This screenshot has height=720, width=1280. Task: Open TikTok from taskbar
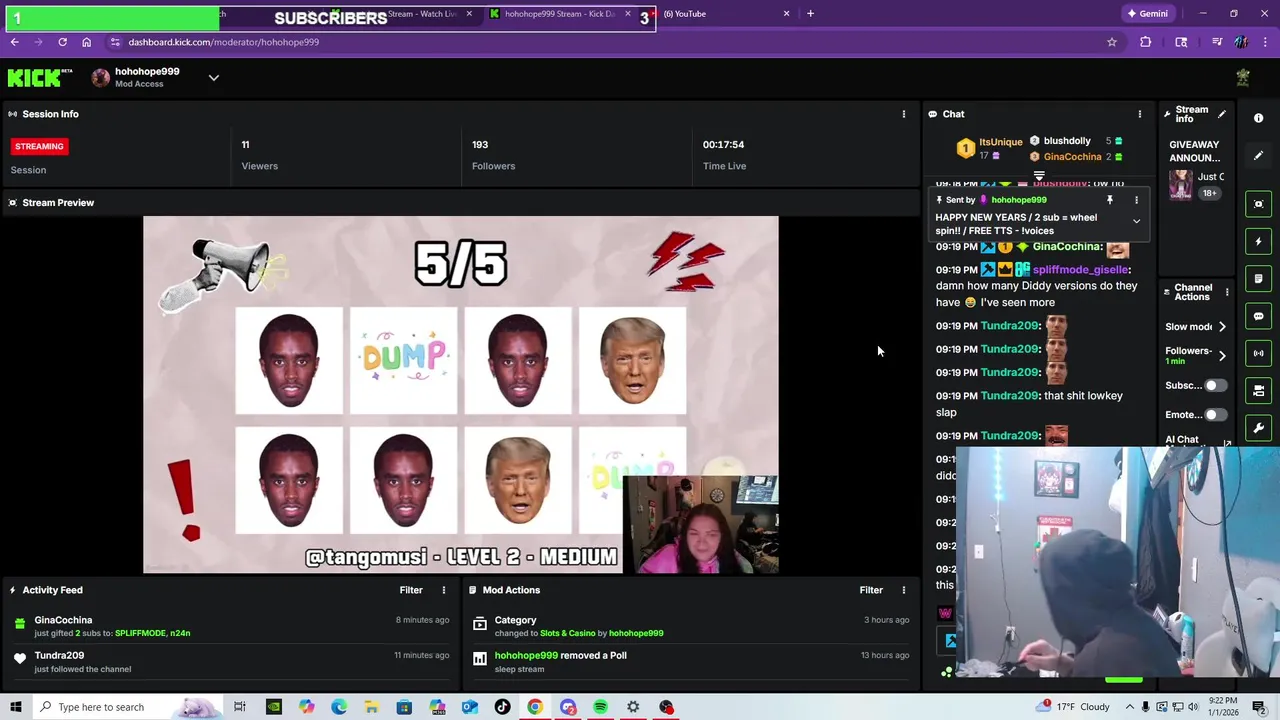(502, 707)
